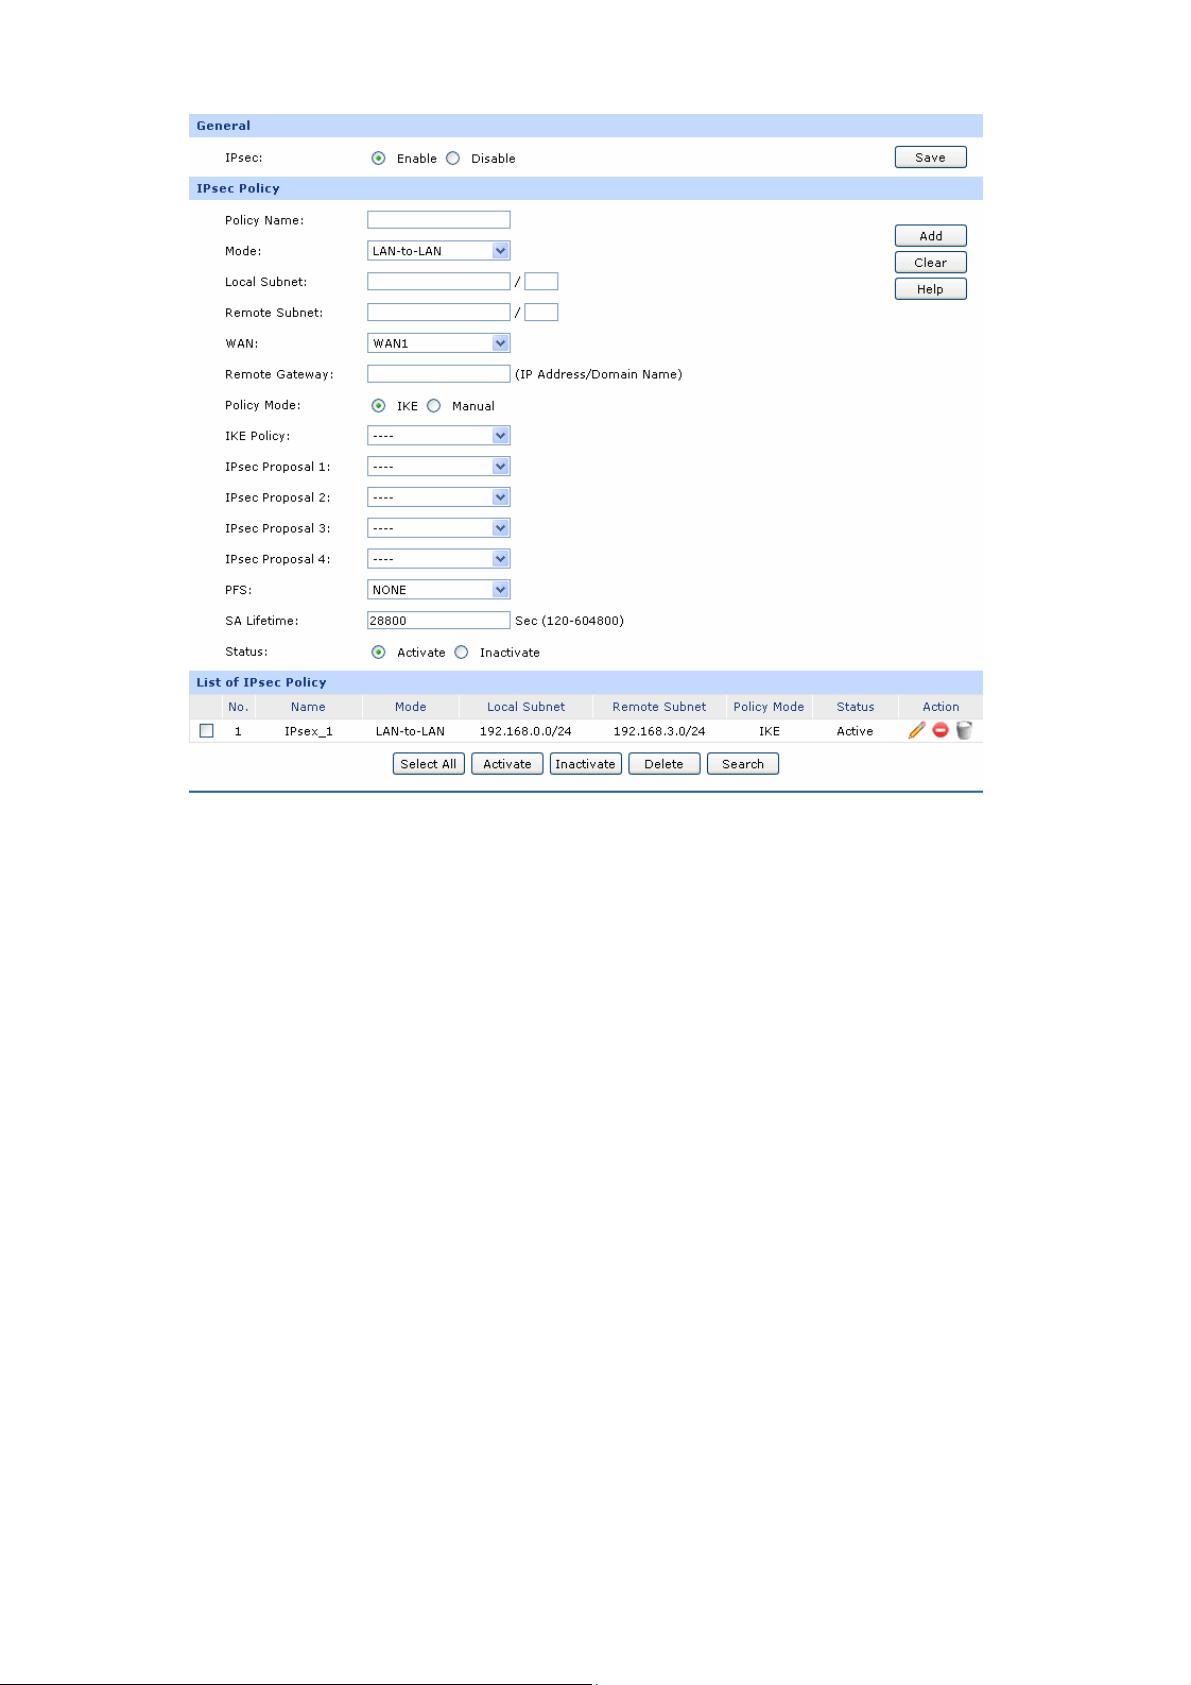
Task: Tick the checkbox for policy row 1
Action: [207, 731]
